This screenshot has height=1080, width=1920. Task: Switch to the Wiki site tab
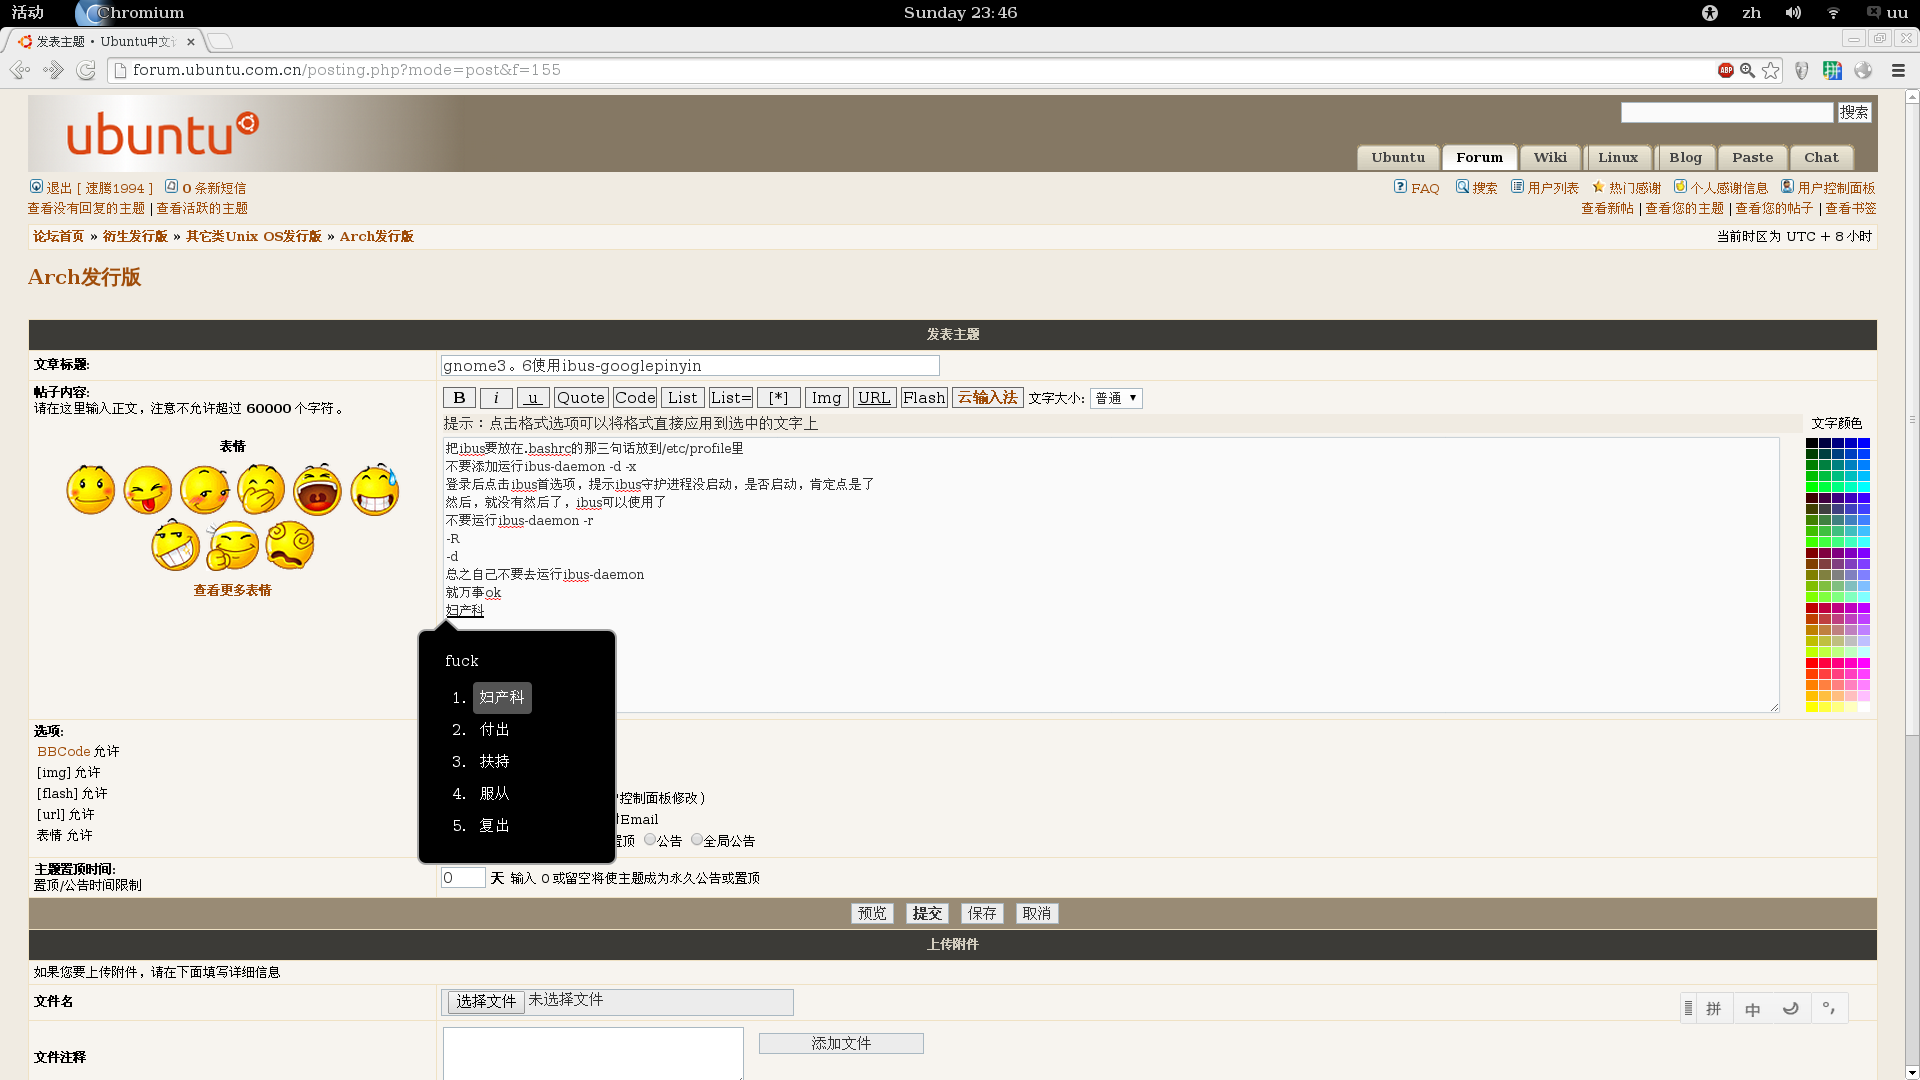(1550, 158)
